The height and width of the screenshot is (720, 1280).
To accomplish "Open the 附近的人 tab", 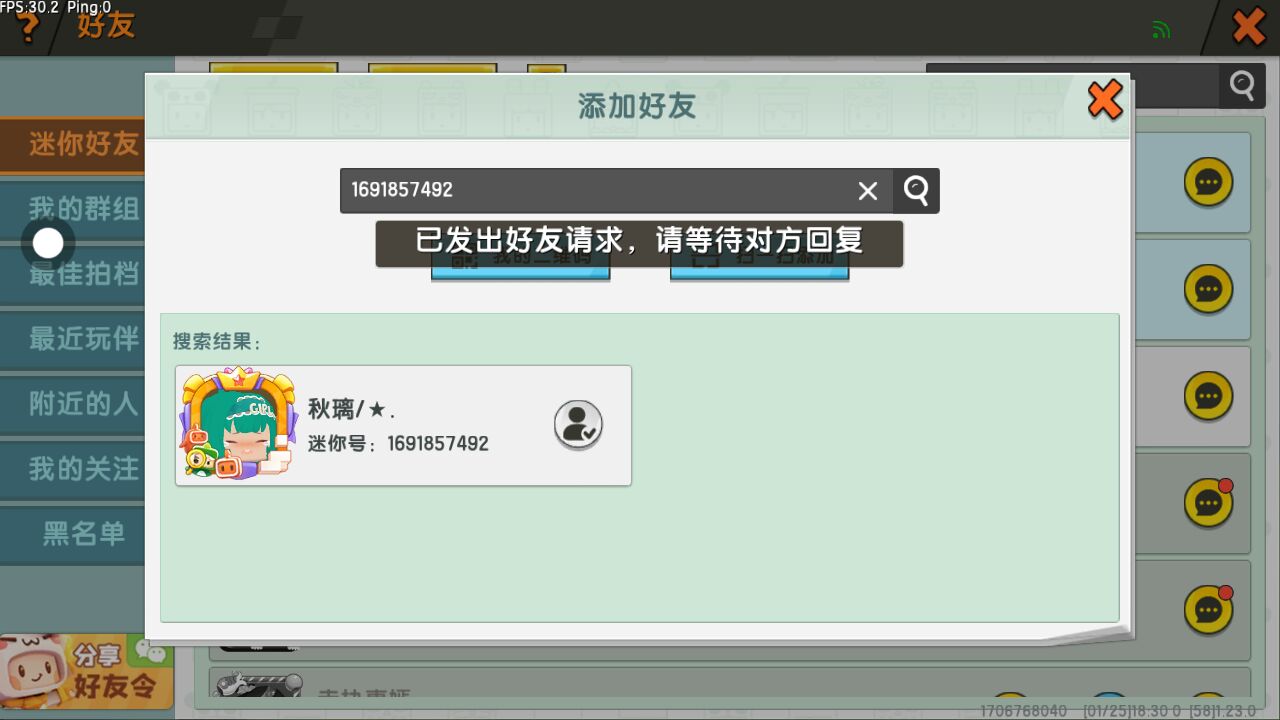I will coord(82,404).
